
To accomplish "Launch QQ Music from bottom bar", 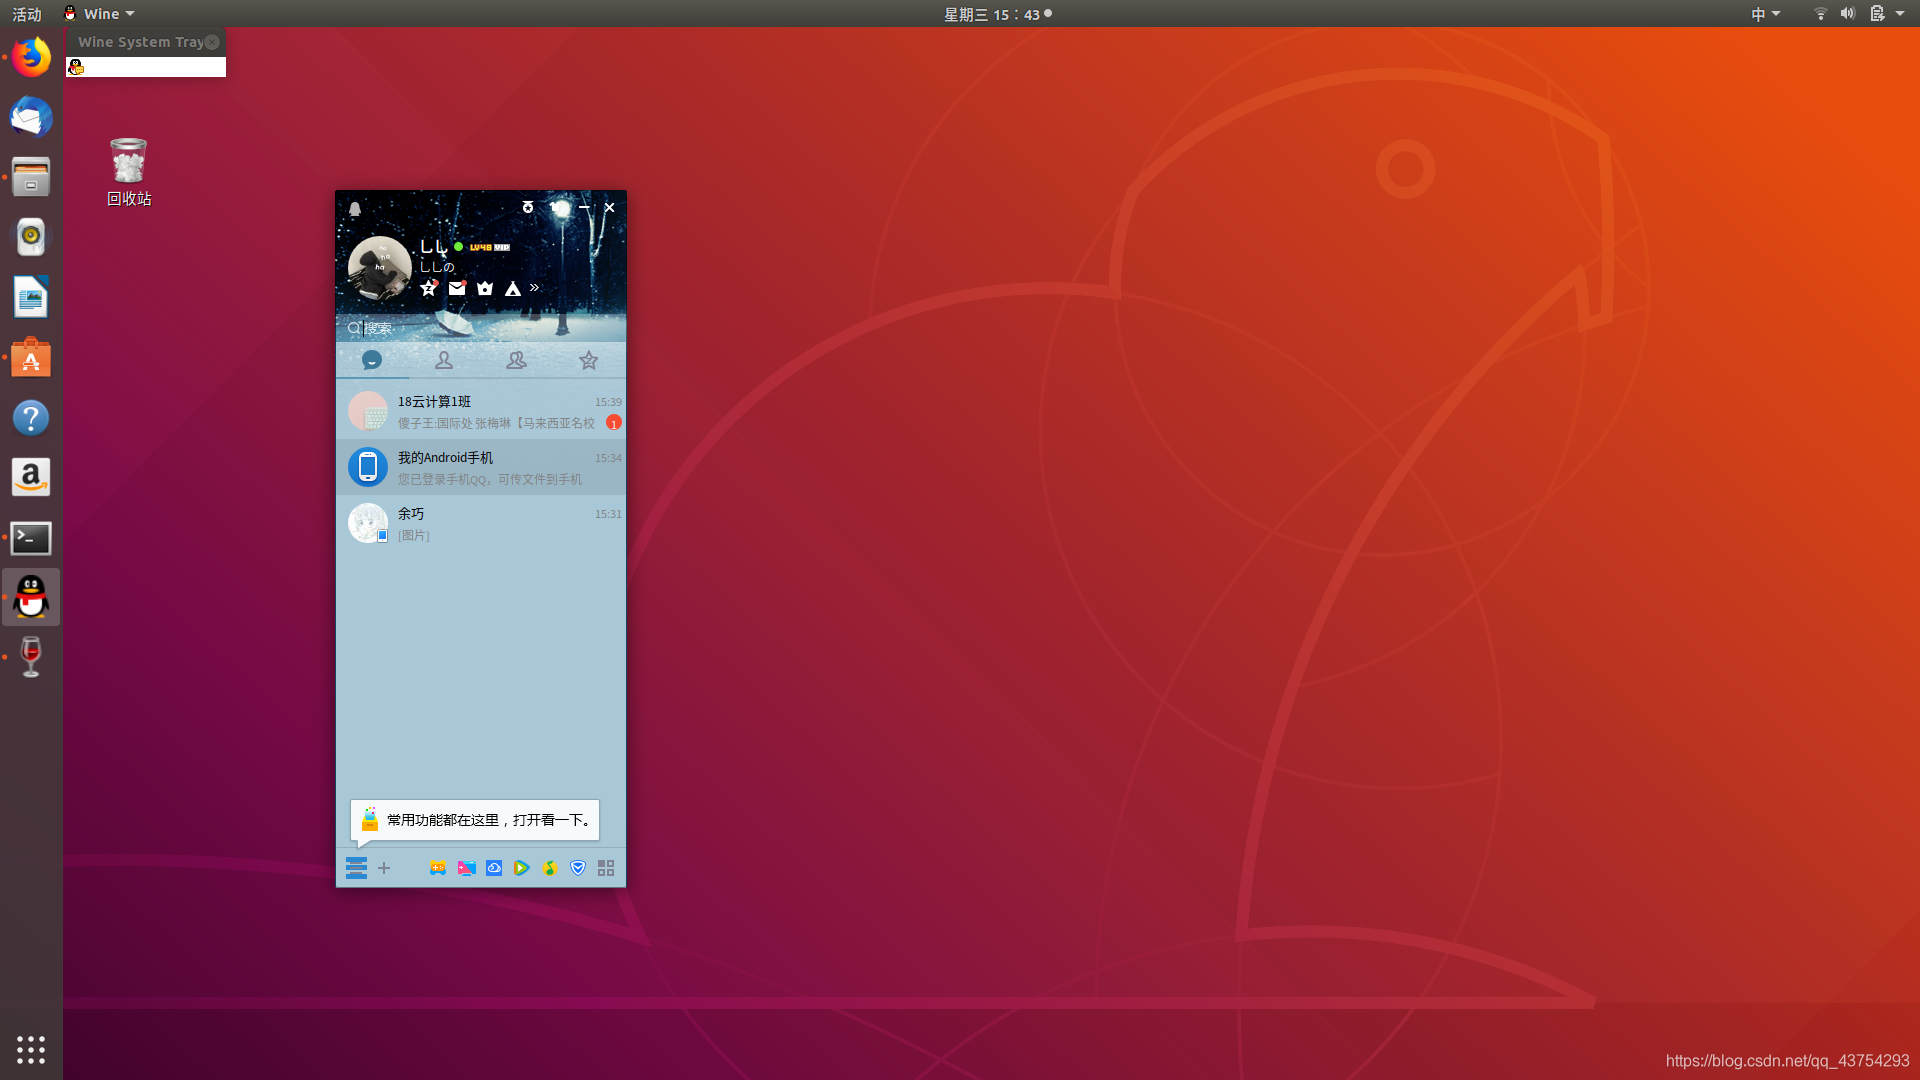I will coord(550,868).
